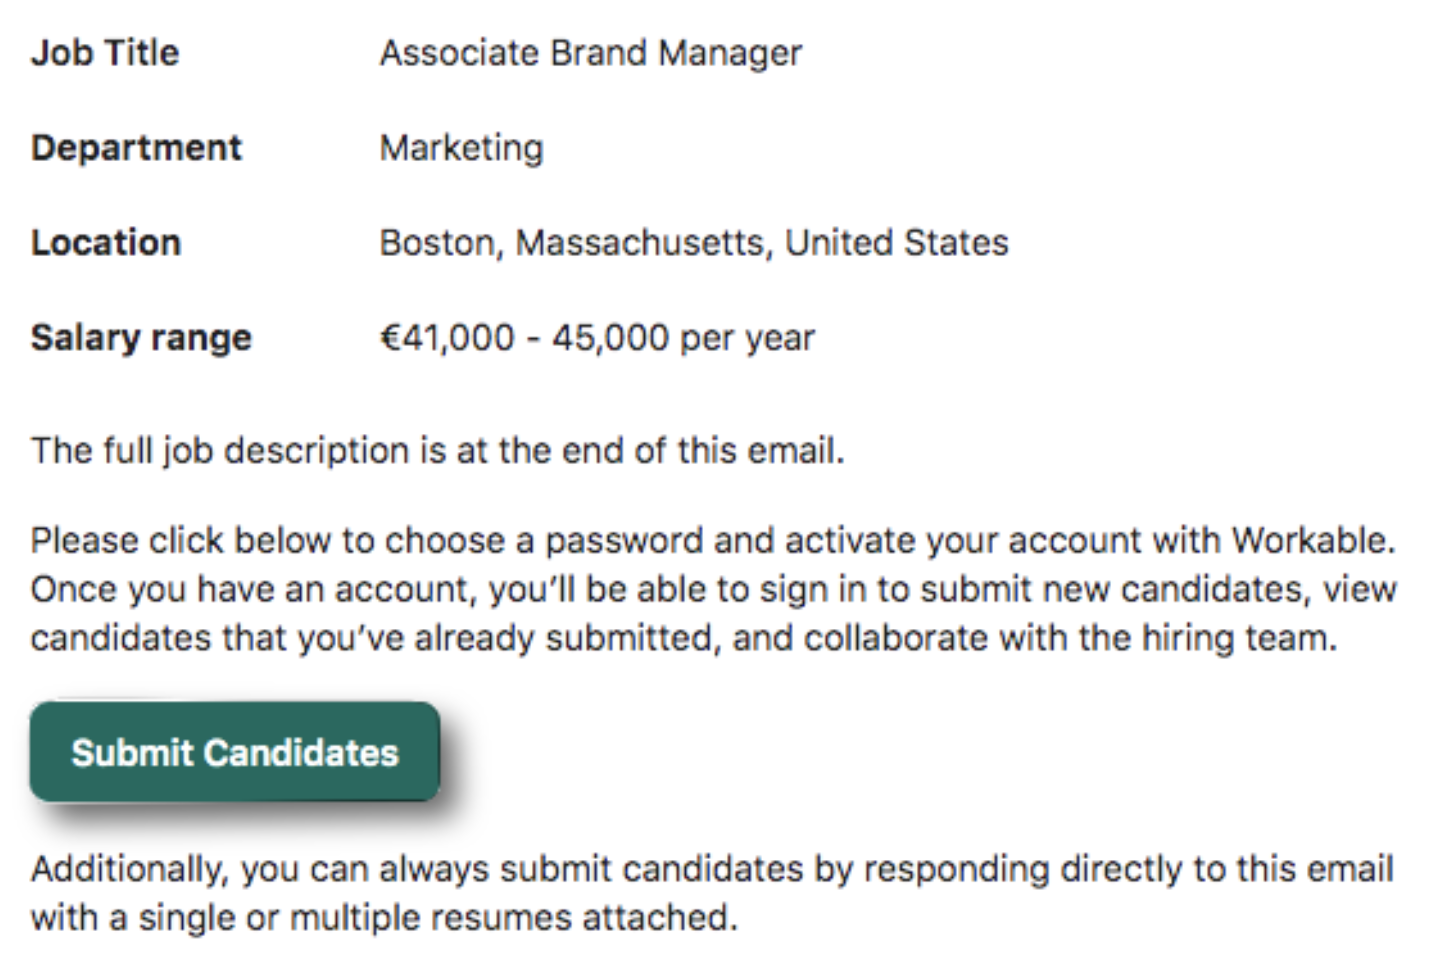Click the Location label

106,242
